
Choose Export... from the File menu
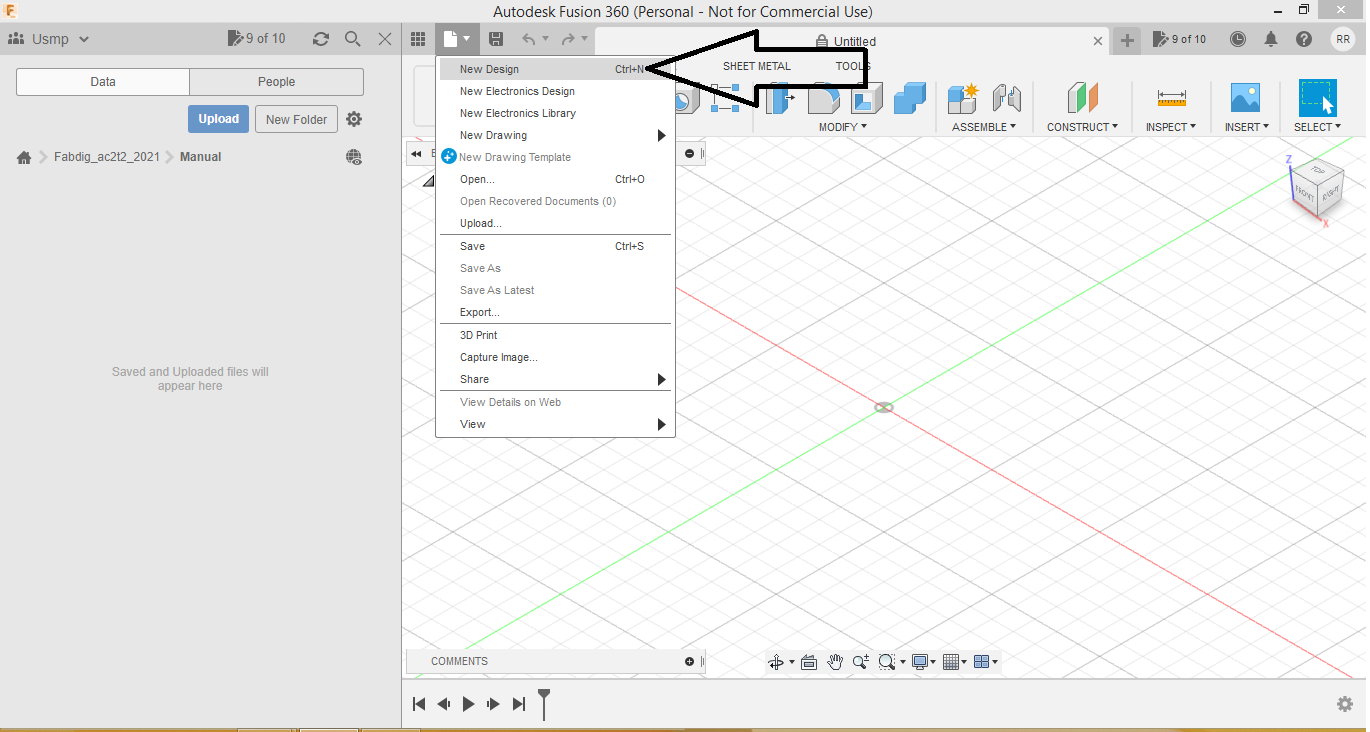(x=555, y=312)
